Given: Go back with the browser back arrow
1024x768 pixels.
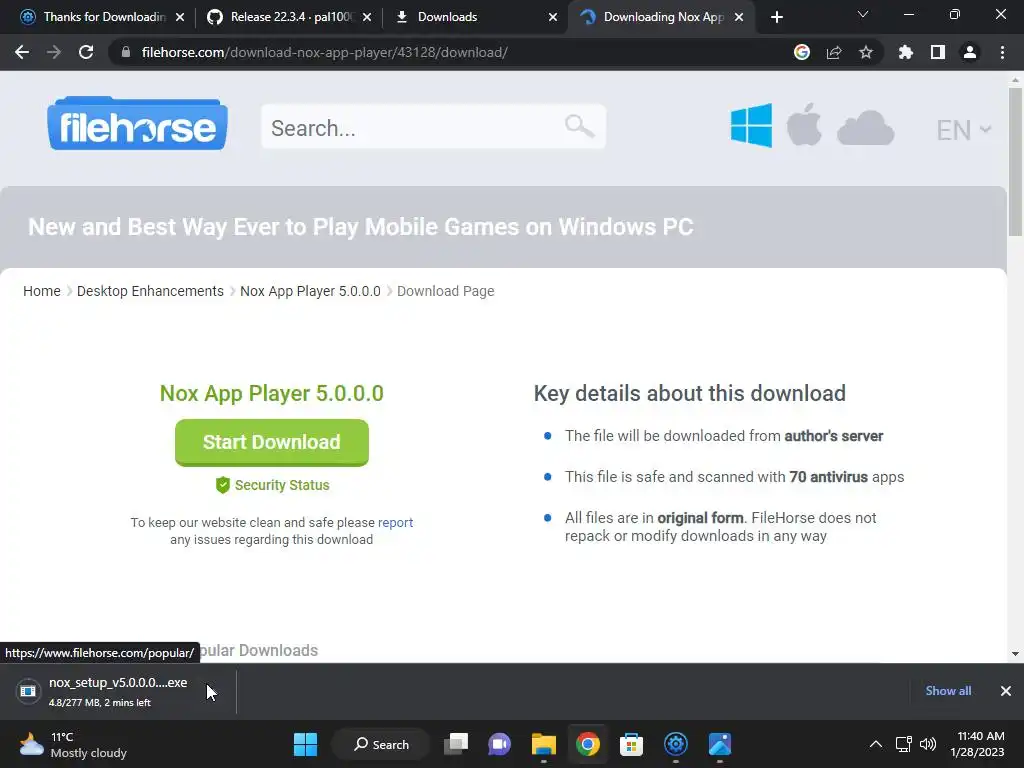Looking at the screenshot, I should pyautogui.click(x=22, y=52).
